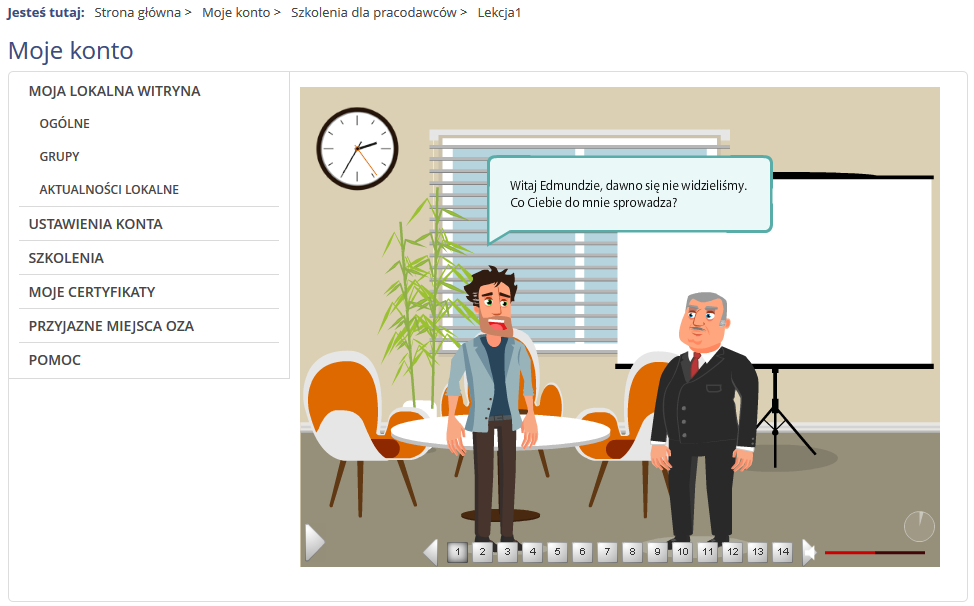Follow Strona główna breadcrumb link
Screen dimensions: 974x606
pyautogui.click(x=138, y=12)
